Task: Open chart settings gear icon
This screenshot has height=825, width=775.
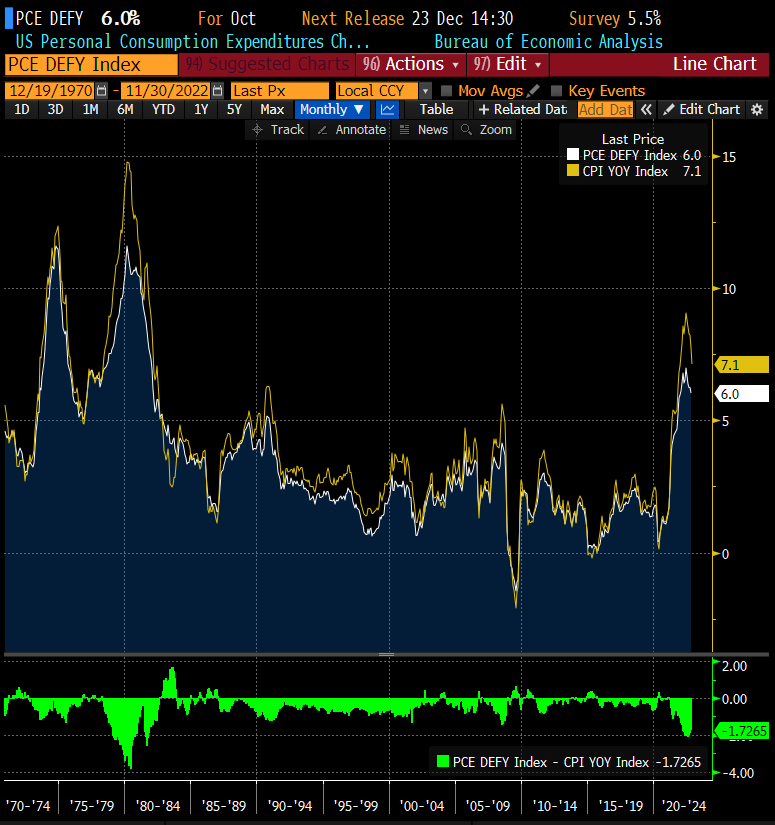Action: (757, 110)
